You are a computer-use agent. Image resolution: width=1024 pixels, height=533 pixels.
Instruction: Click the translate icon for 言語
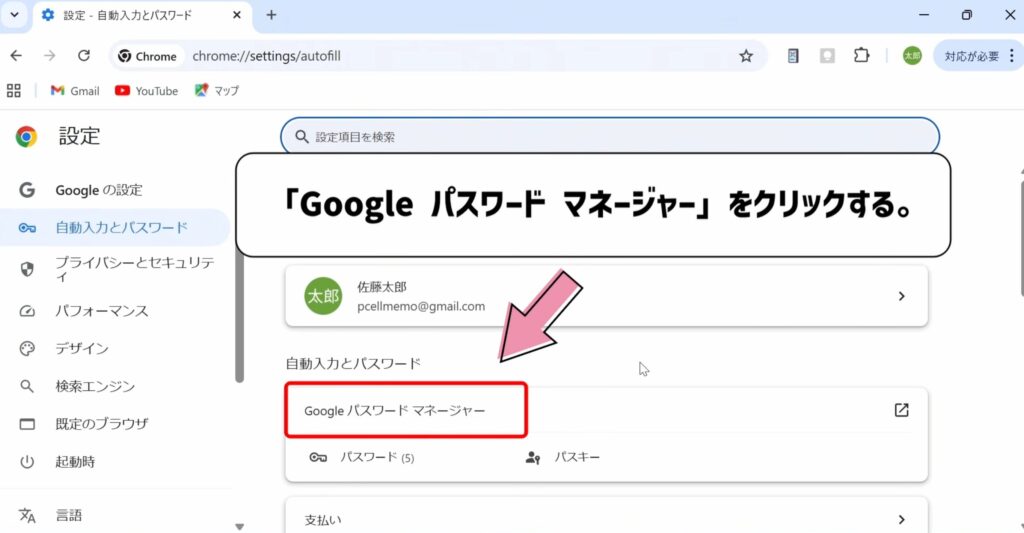click(x=27, y=515)
